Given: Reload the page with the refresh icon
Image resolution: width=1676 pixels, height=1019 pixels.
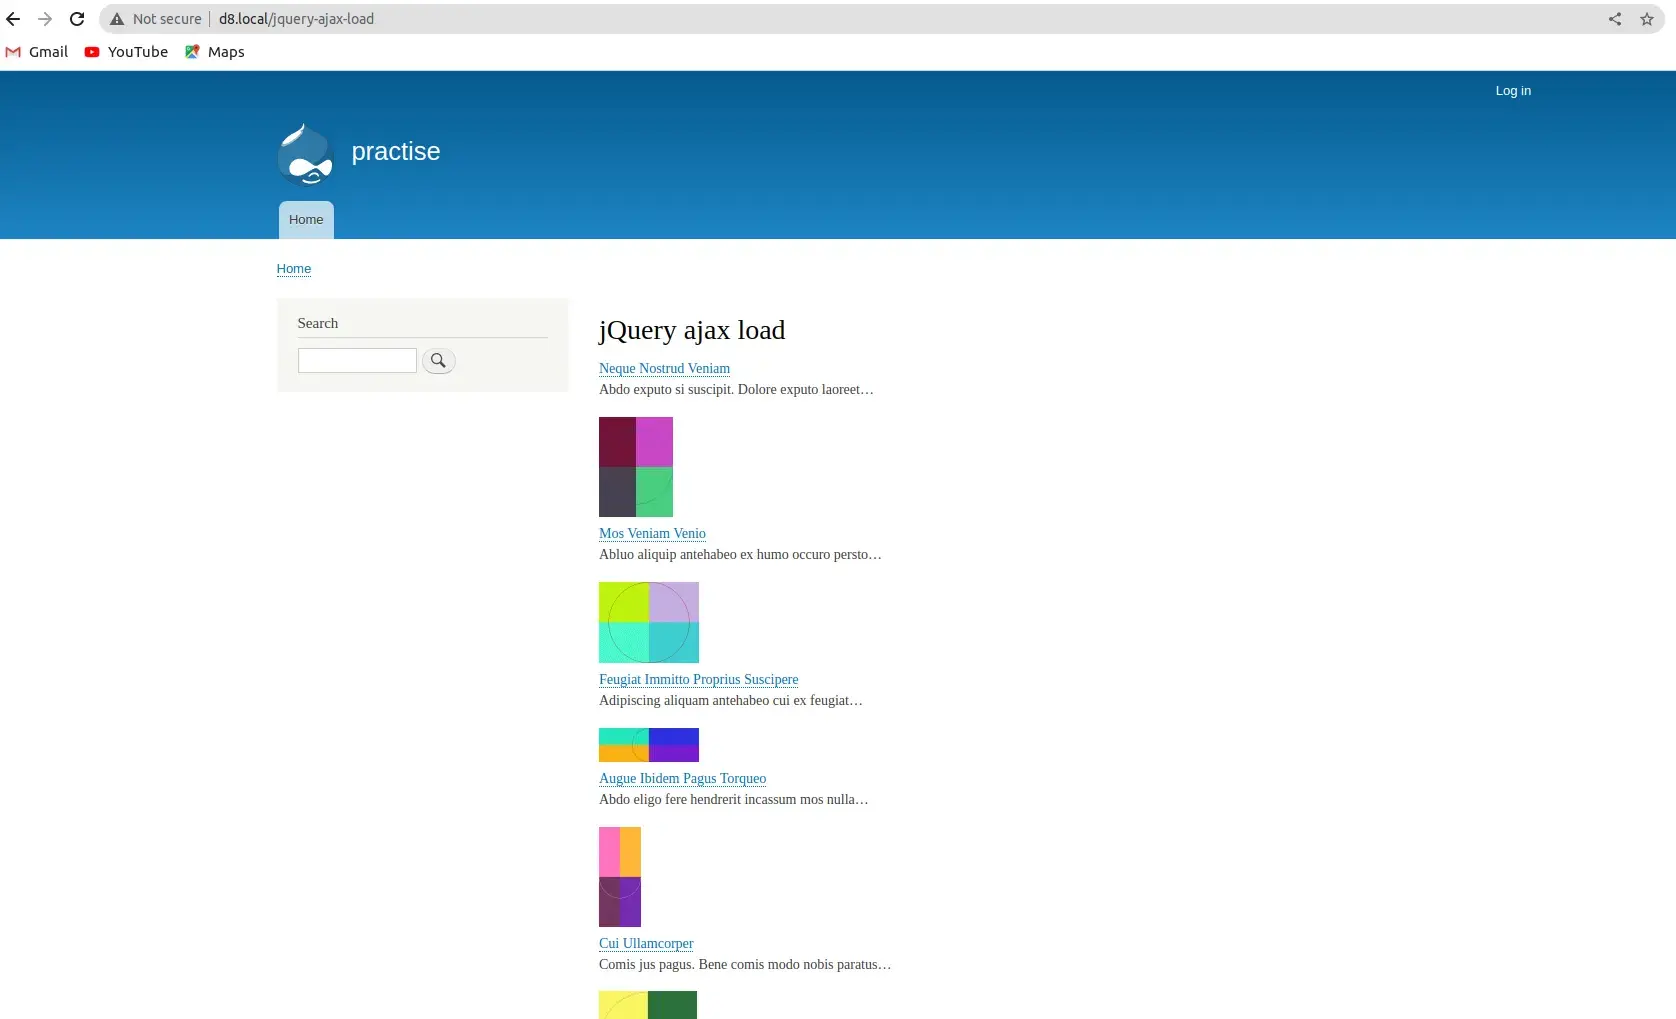Looking at the screenshot, I should coord(77,19).
